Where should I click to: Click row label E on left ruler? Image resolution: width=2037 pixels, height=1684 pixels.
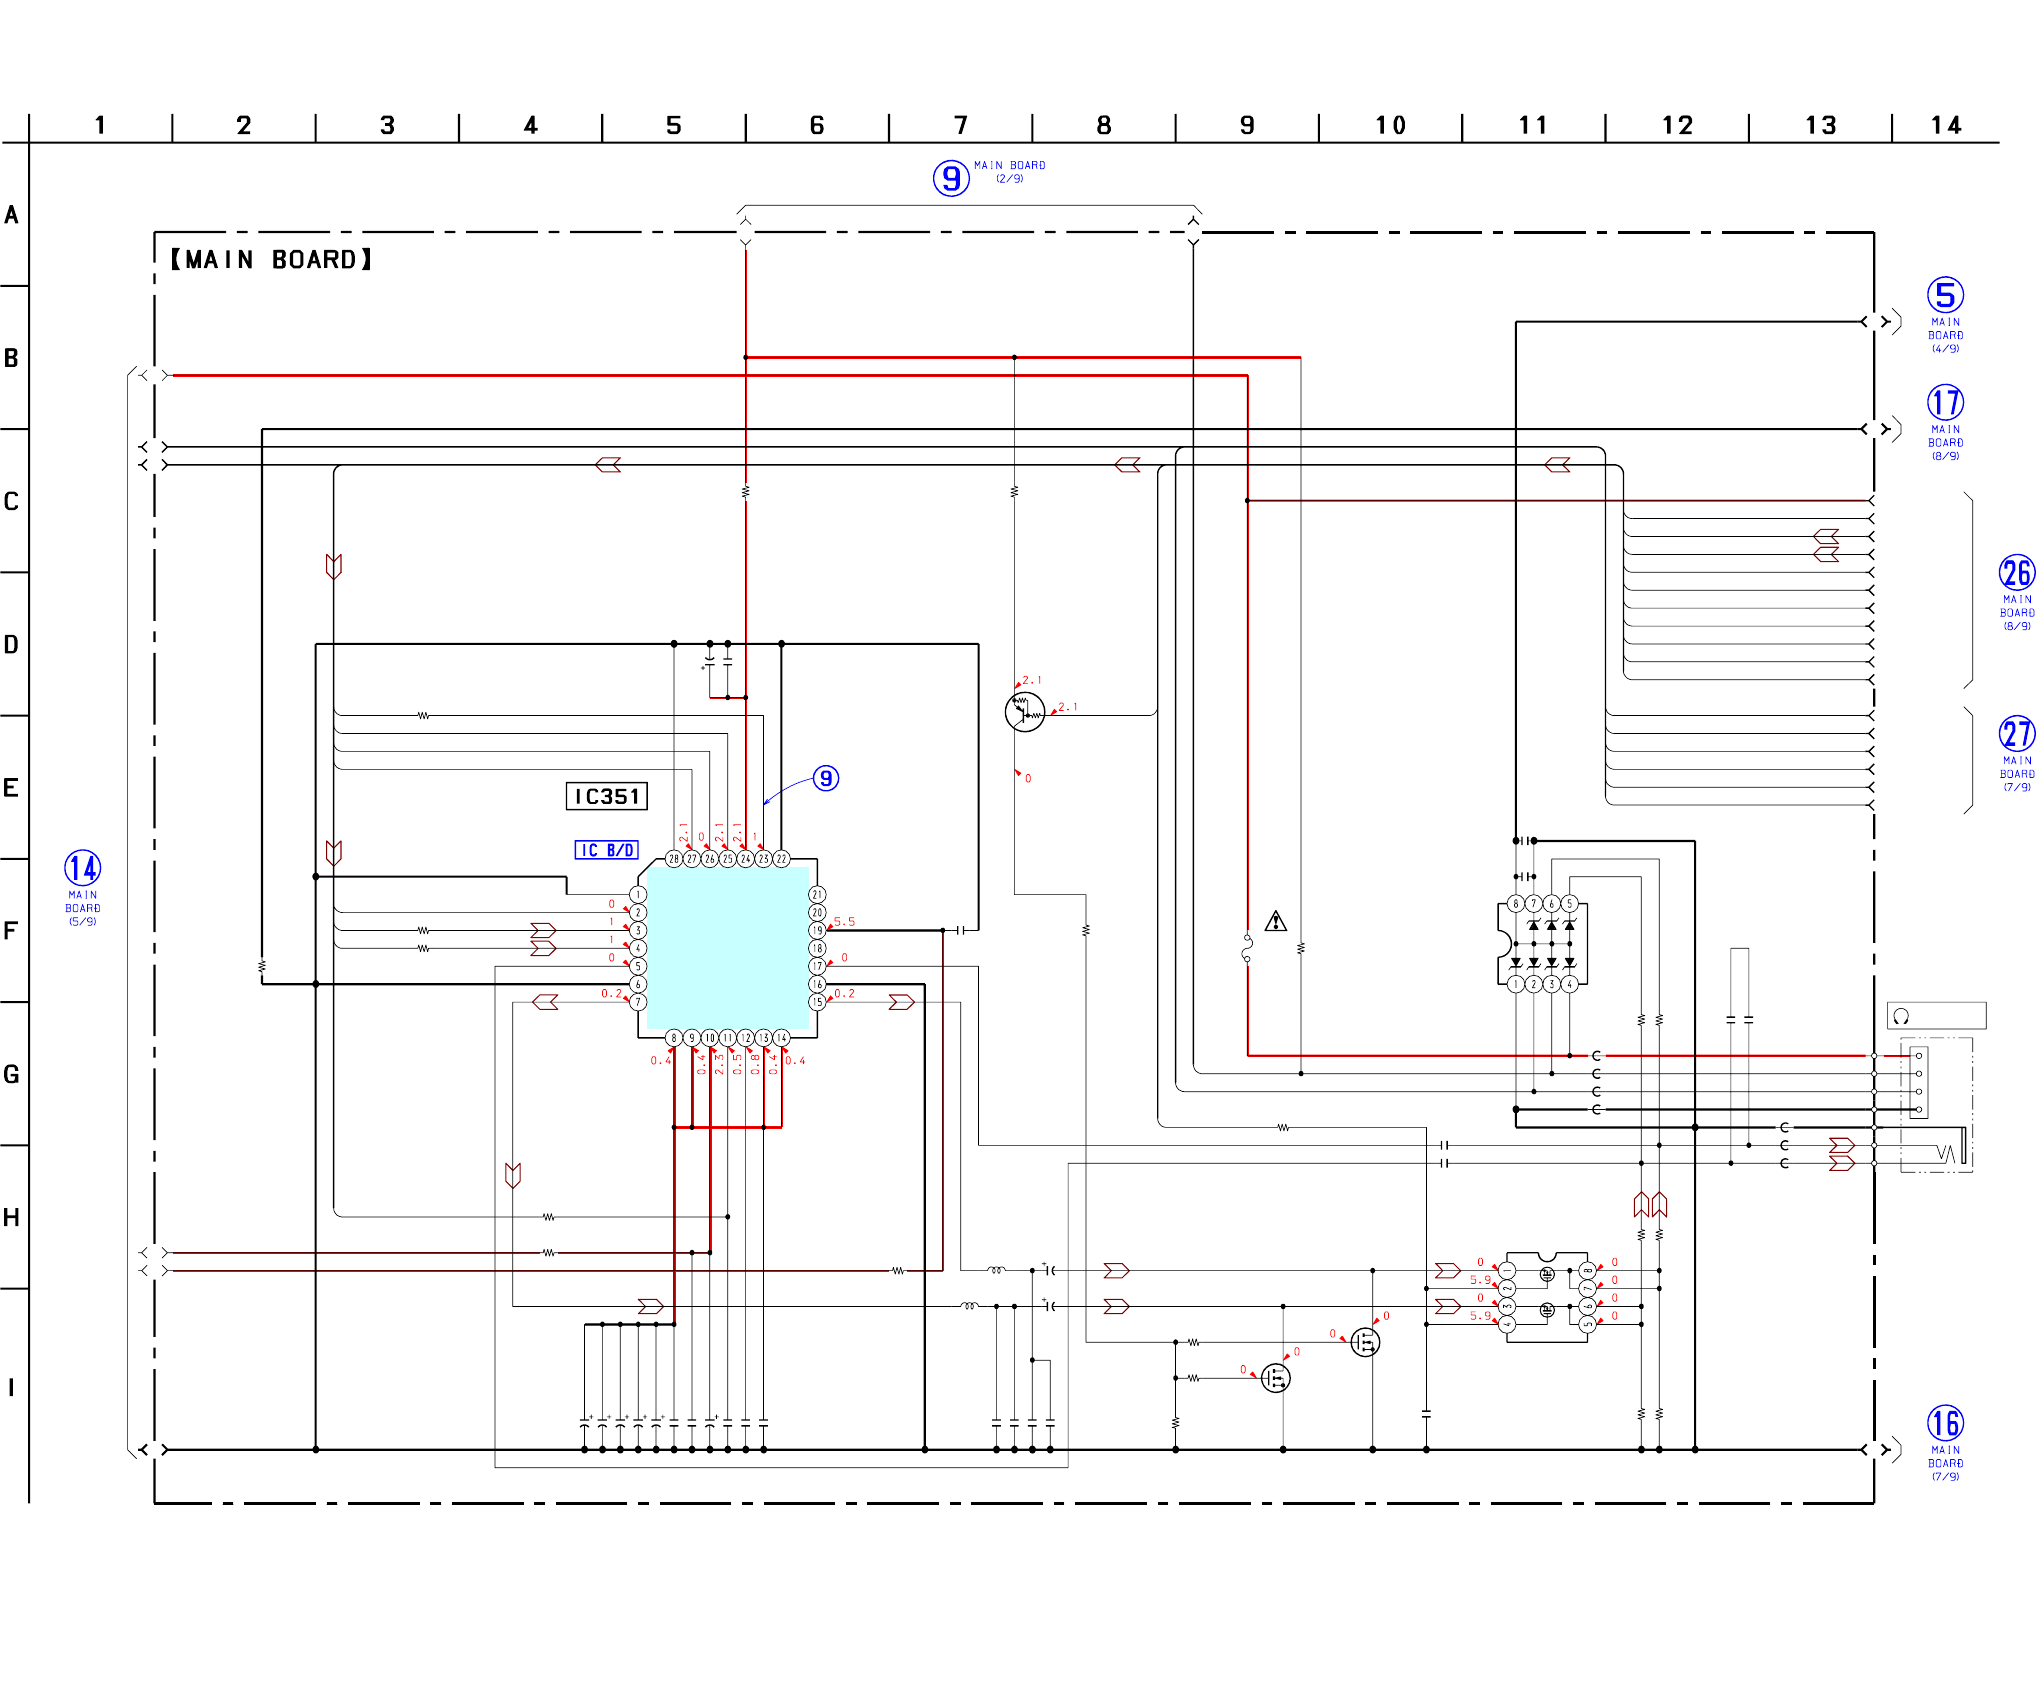click(11, 788)
